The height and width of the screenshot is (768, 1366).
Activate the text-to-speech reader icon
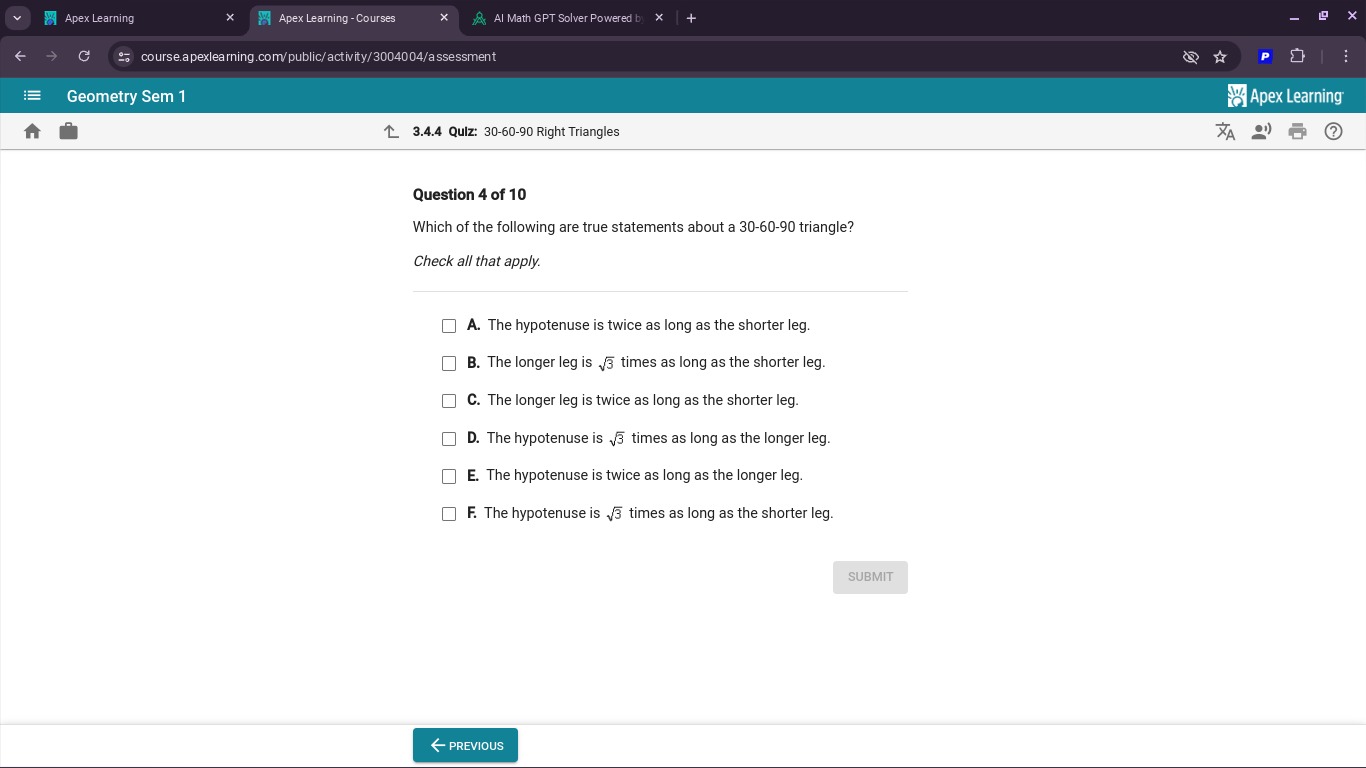click(x=1261, y=131)
